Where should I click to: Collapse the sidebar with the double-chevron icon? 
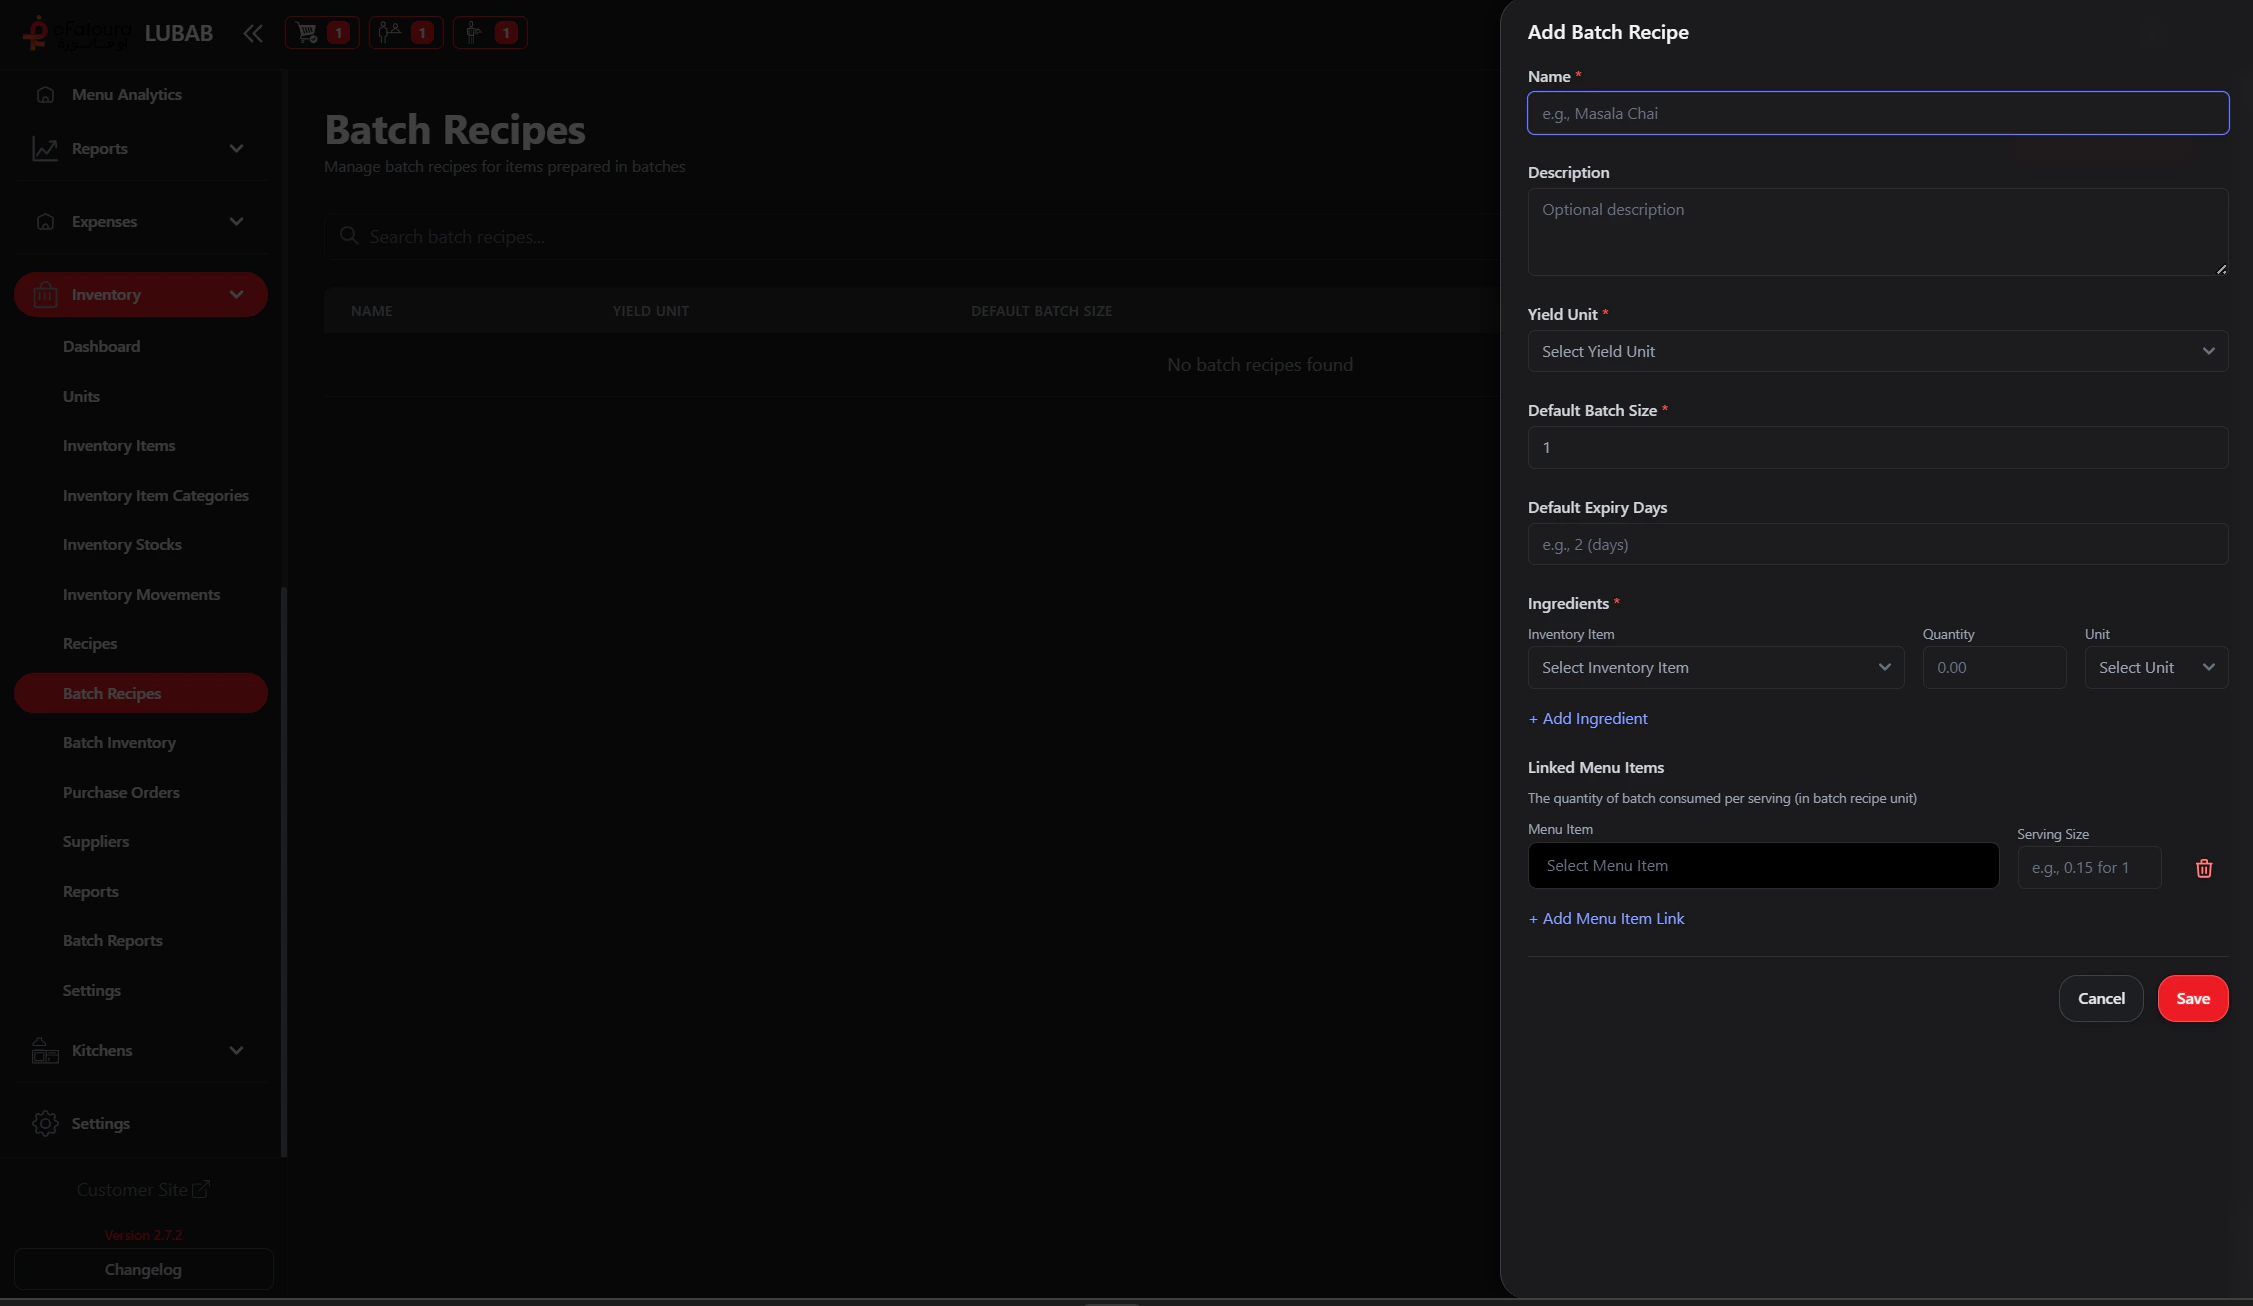253,33
